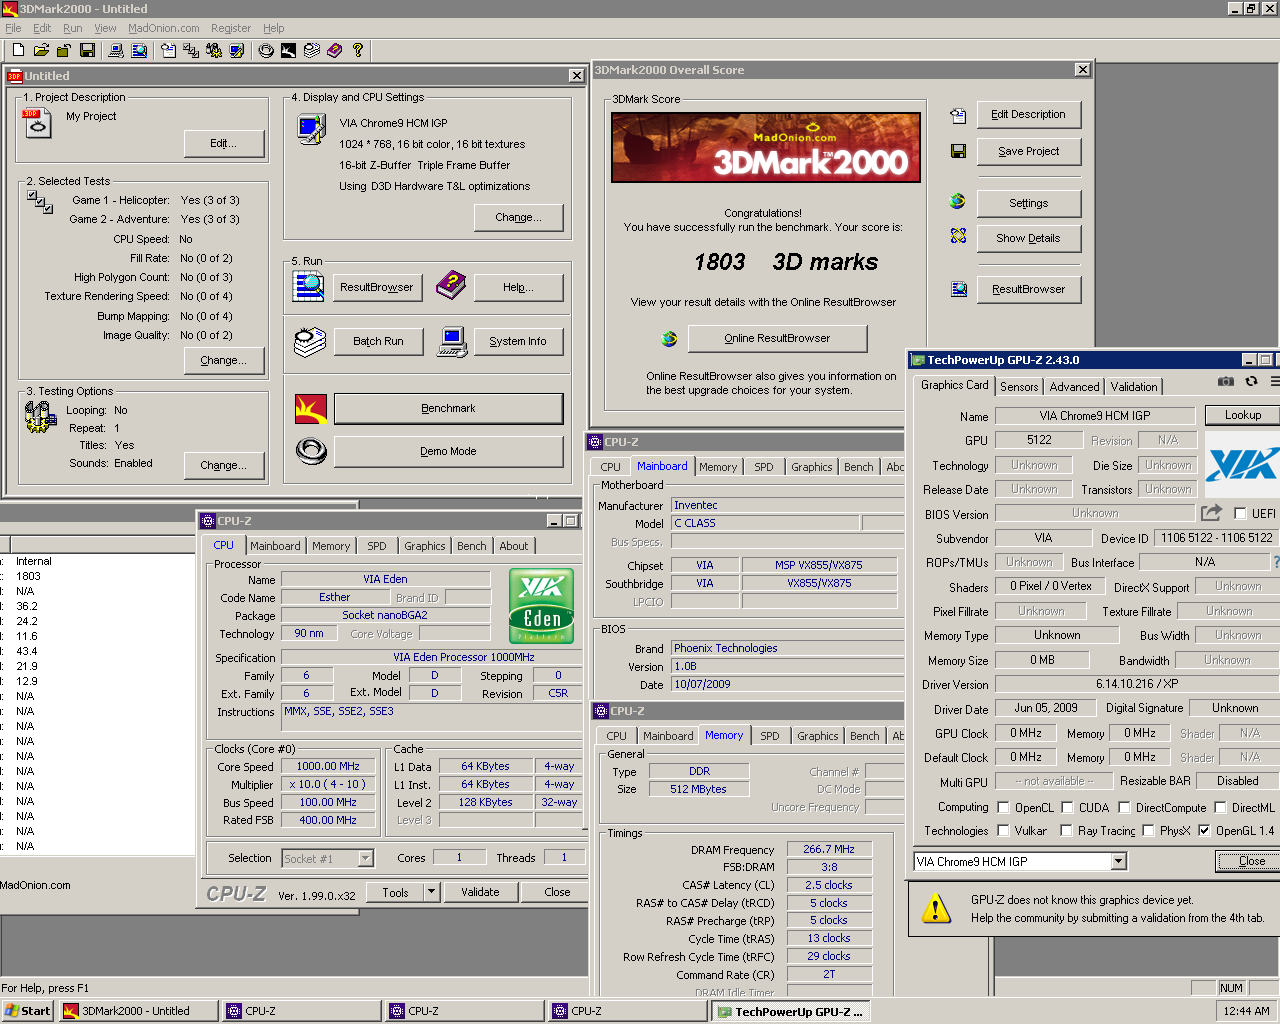Toggle the Ray Tracing checkbox
This screenshot has height=1024, width=1280.
click(x=1066, y=830)
